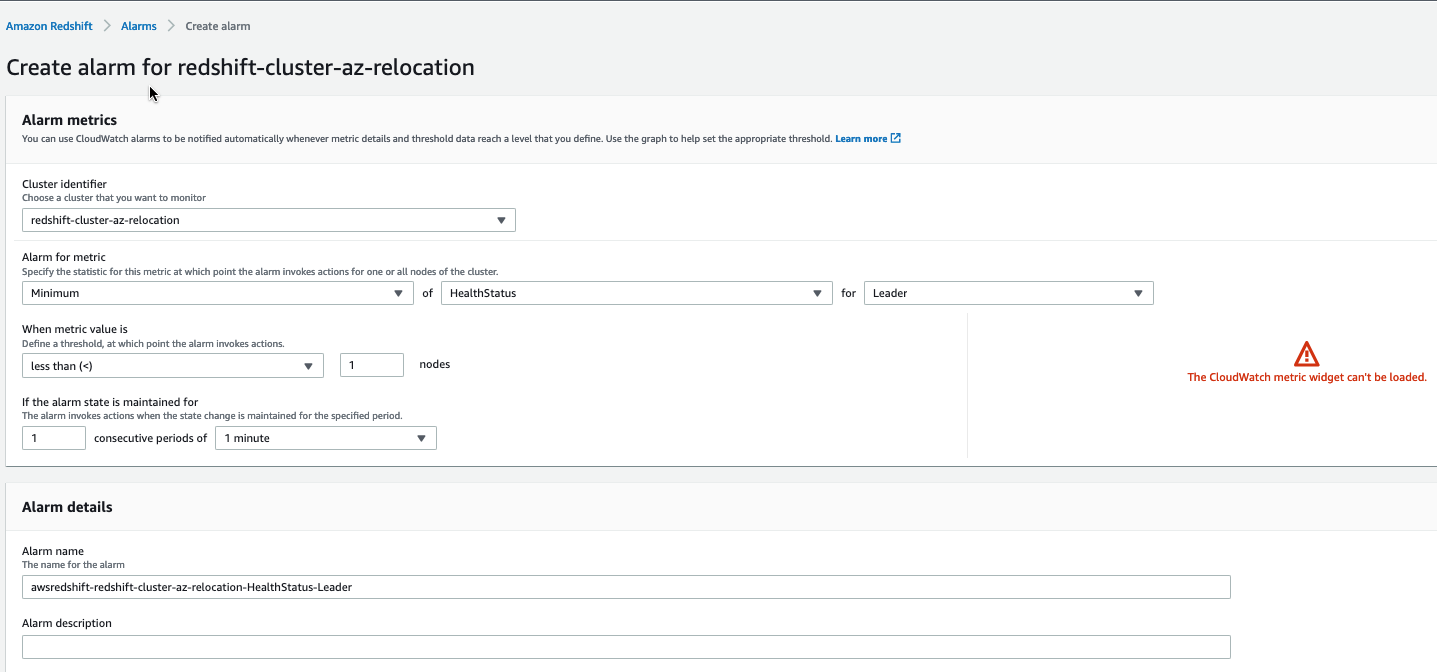Go to the Alarms breadcrumb
The width and height of the screenshot is (1437, 672).
pos(139,26)
